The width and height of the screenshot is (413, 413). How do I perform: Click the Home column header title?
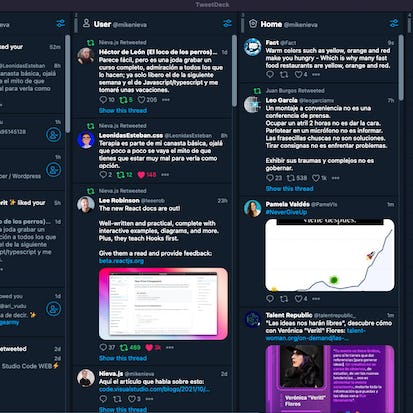pos(271,24)
